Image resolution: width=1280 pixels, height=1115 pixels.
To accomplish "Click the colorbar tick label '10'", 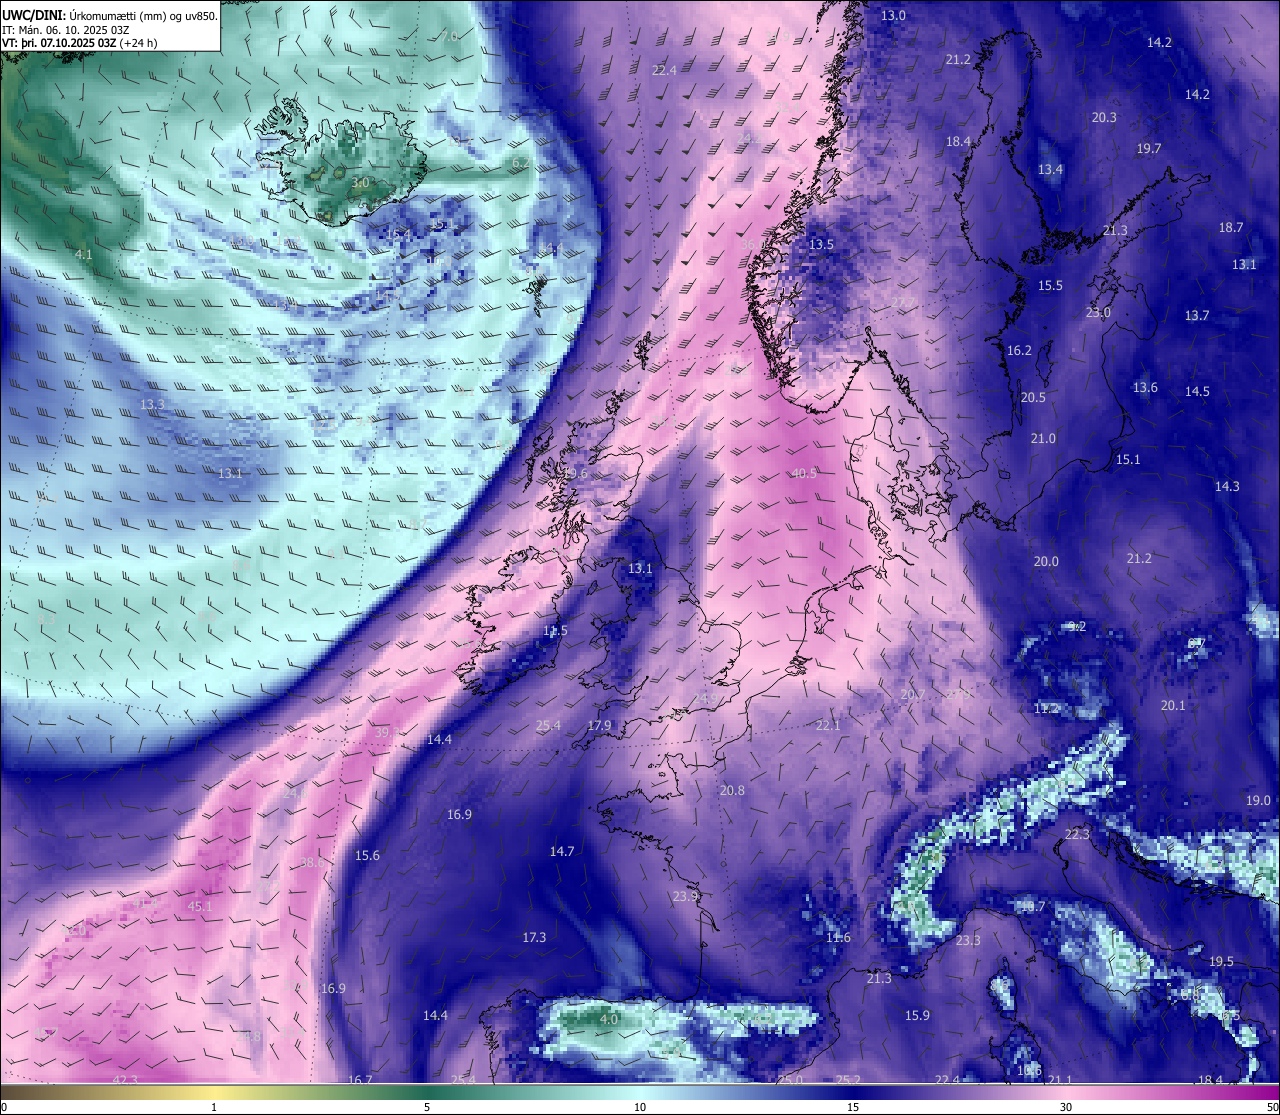I will point(640,1107).
